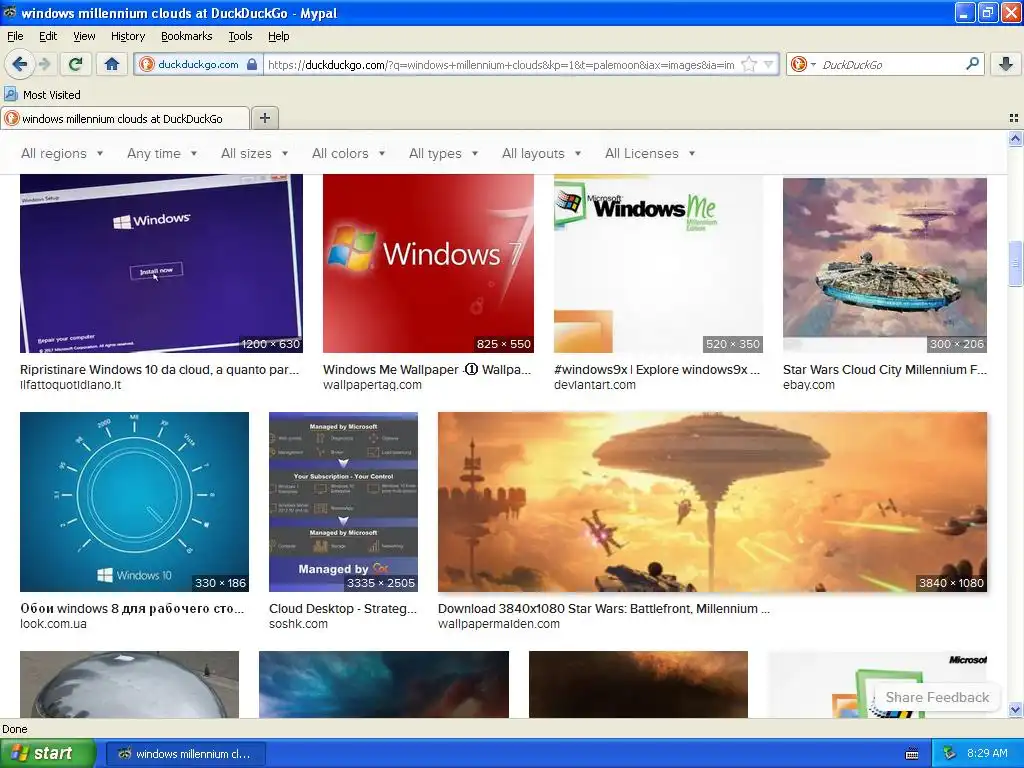1024x768 pixels.
Task: Click the page scrollbar thumb
Action: (1015, 263)
